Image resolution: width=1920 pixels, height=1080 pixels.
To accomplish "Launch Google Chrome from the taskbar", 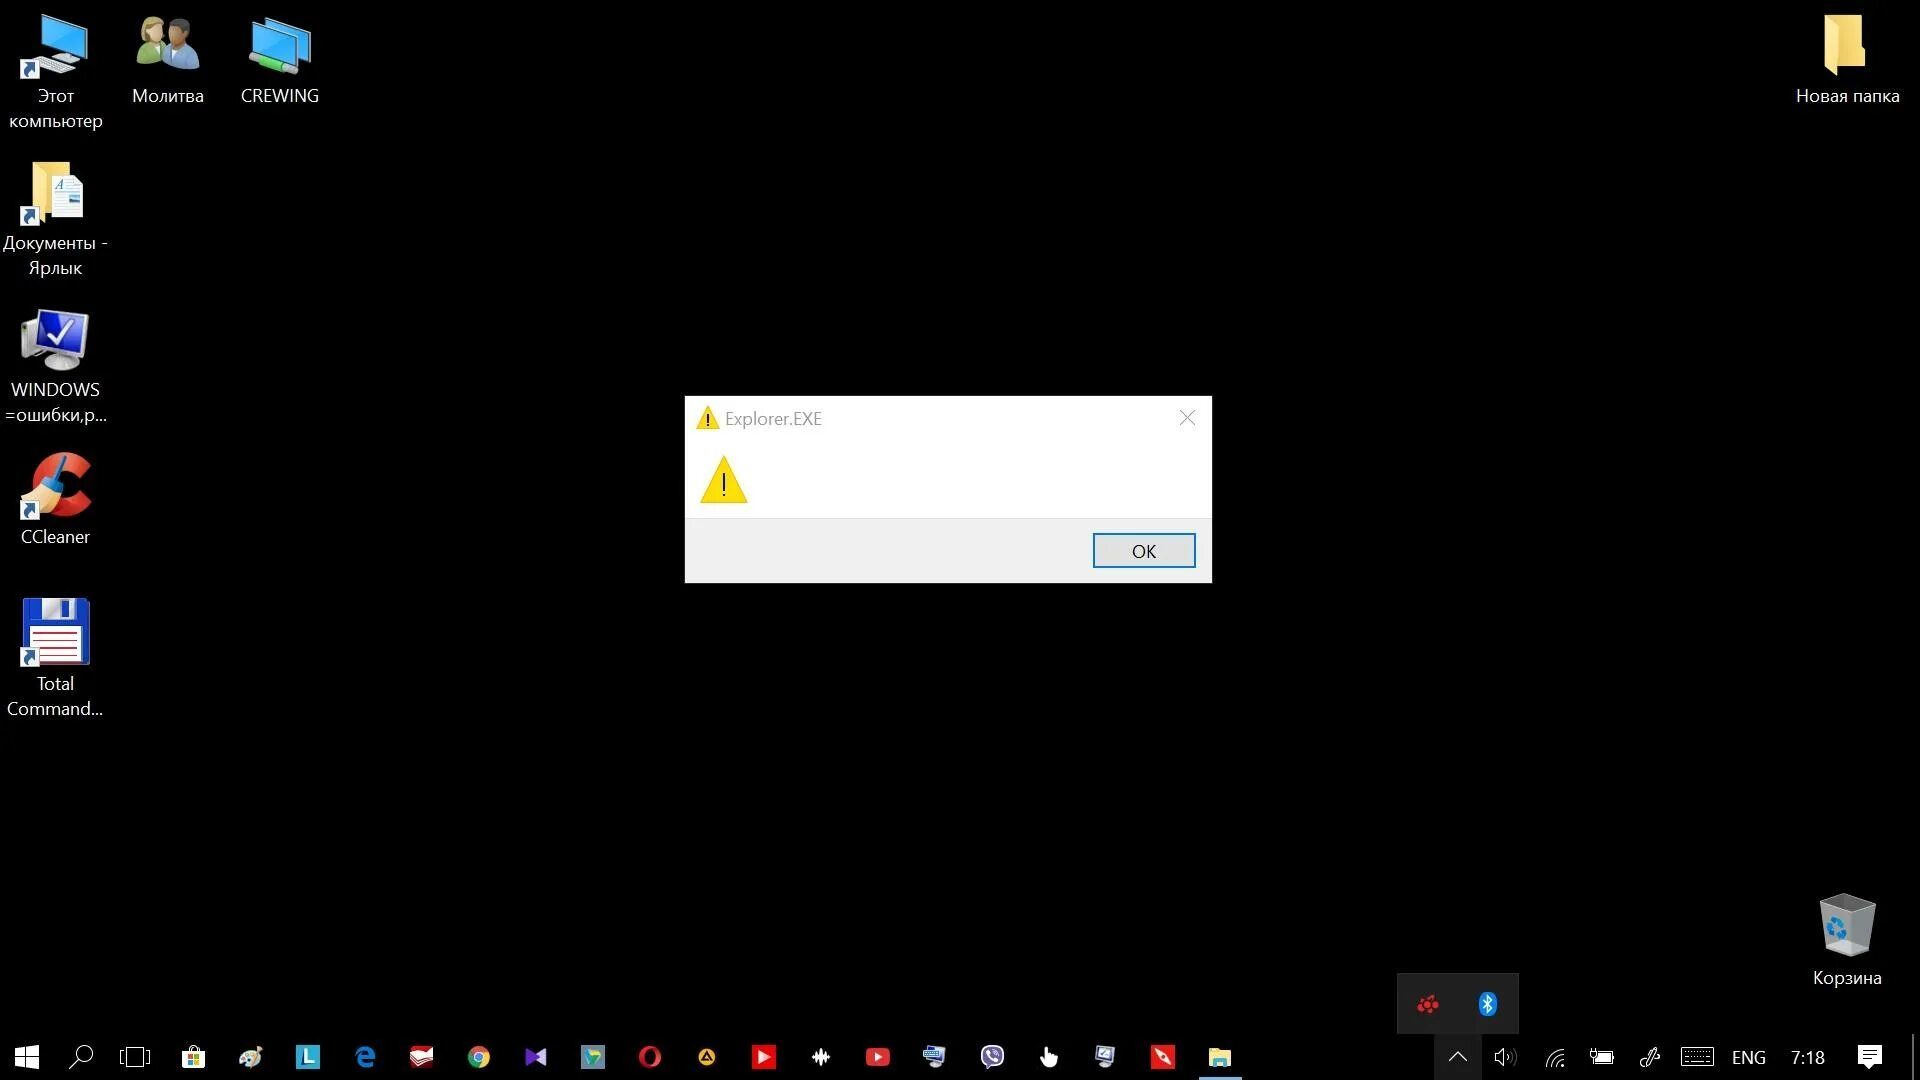I will tap(479, 1057).
